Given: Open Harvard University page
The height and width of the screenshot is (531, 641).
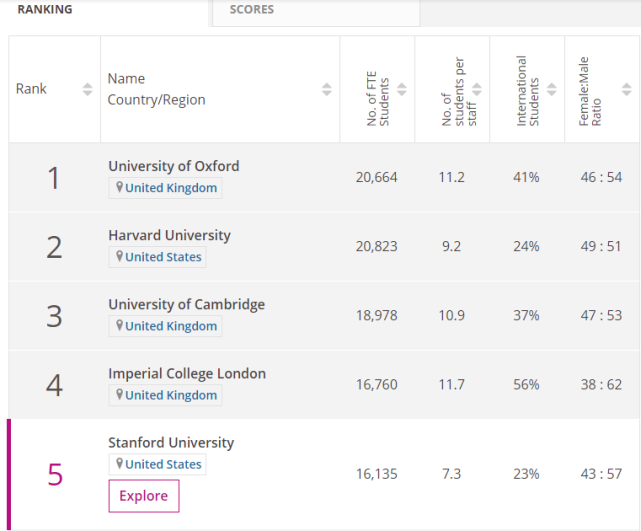Looking at the screenshot, I should pyautogui.click(x=169, y=235).
